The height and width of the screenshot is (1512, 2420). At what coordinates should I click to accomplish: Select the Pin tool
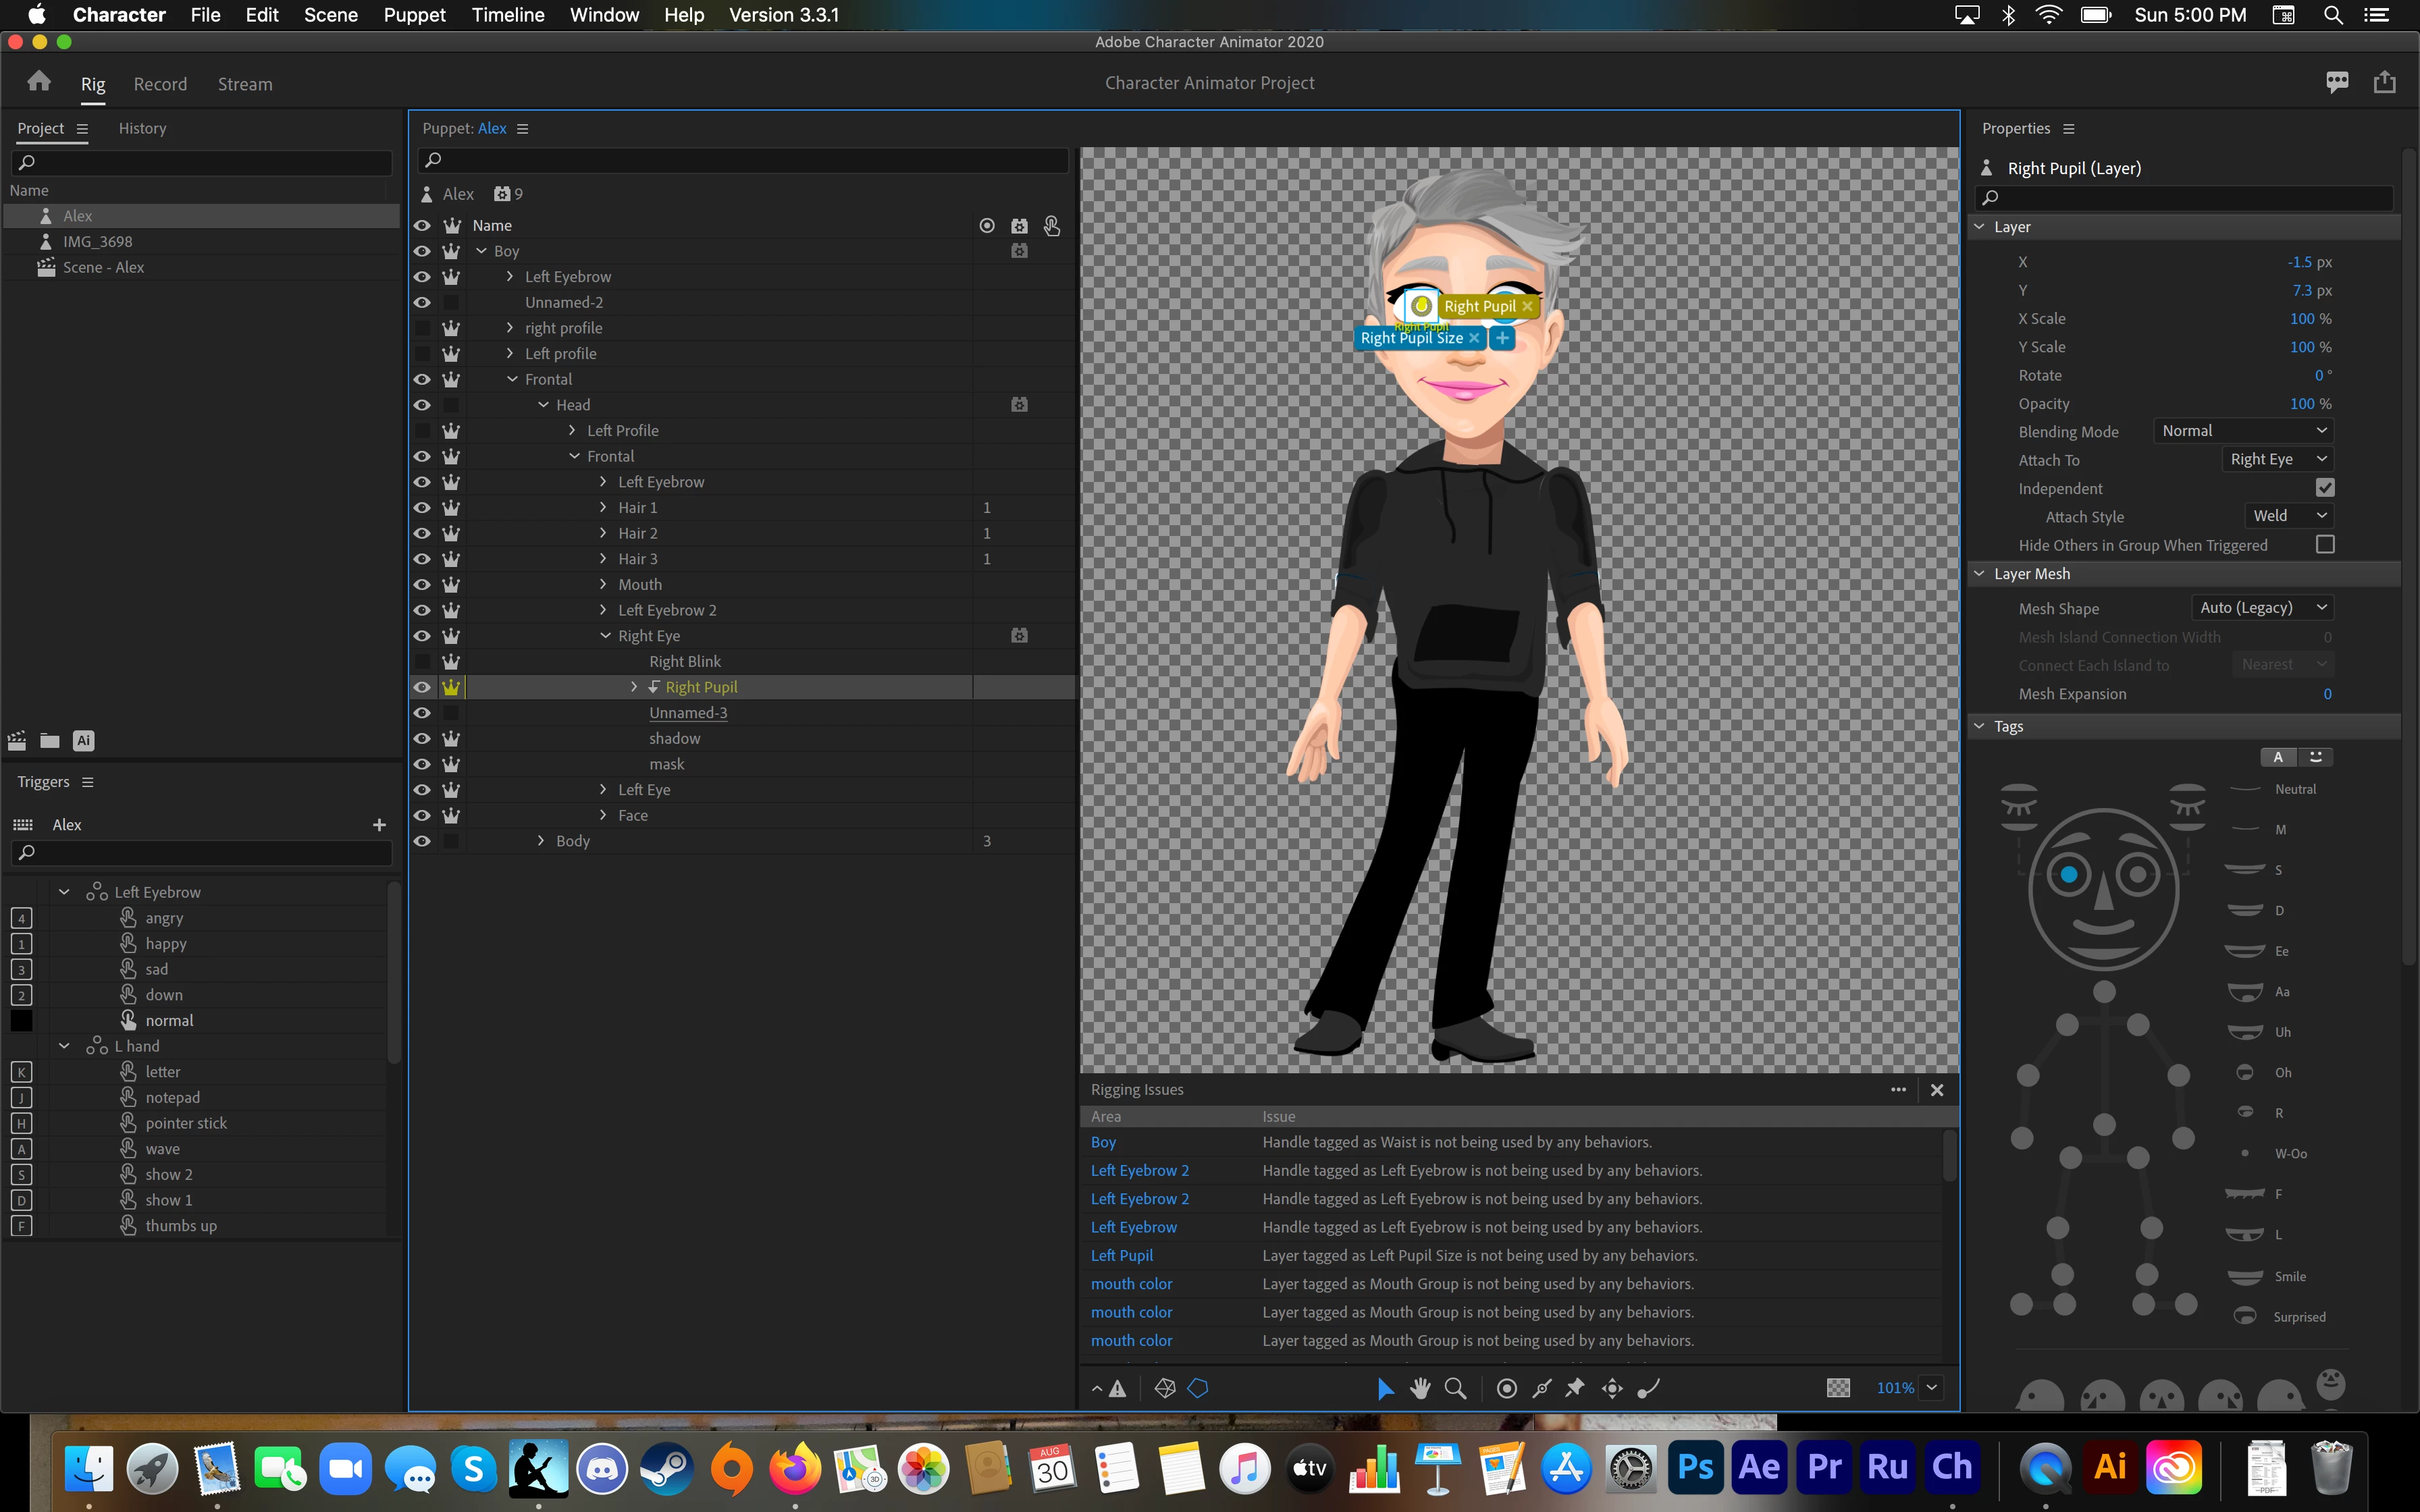point(1575,1388)
